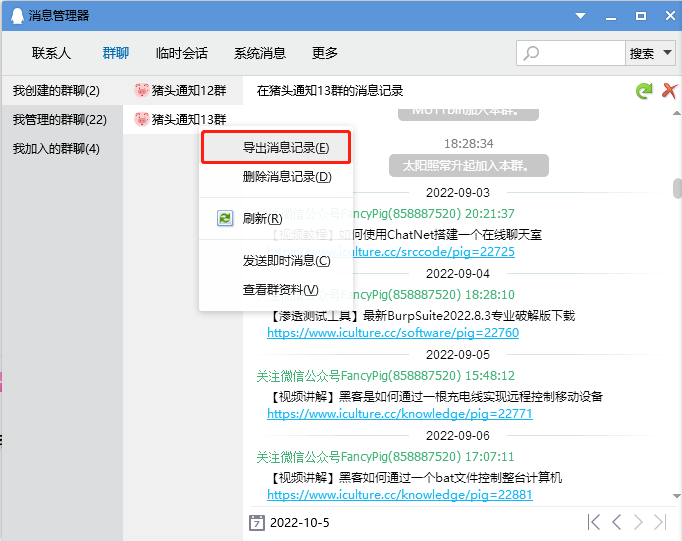Image resolution: width=682 pixels, height=541 pixels.
Task: Click the message list scrollbar thumb
Action: tap(677, 188)
